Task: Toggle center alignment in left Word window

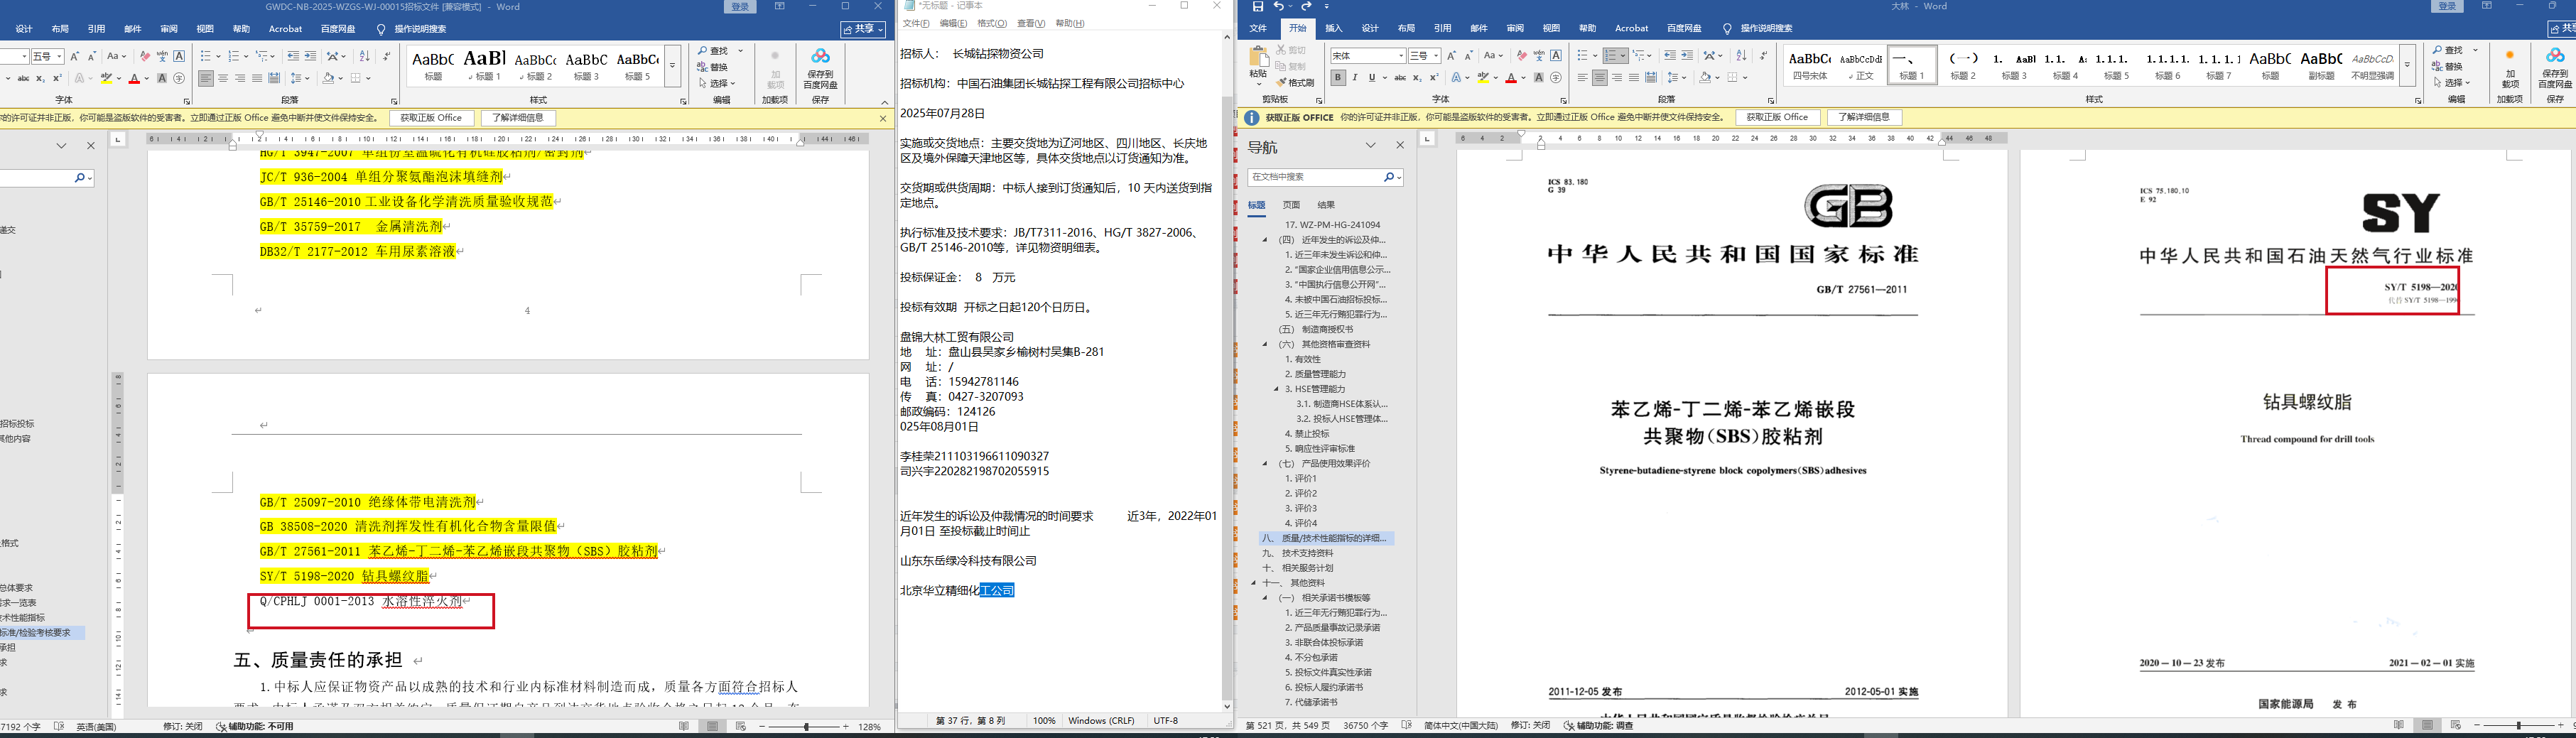Action: click(x=223, y=78)
